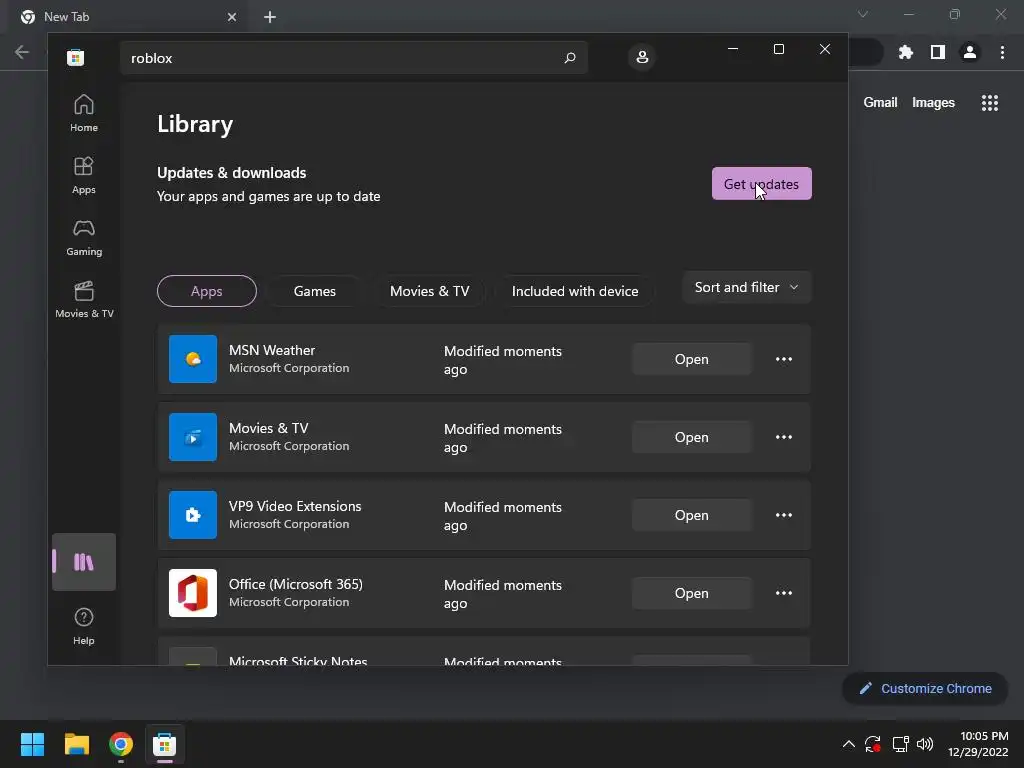This screenshot has height=768, width=1024.
Task: Open the clock and date flyout
Action: [978, 744]
